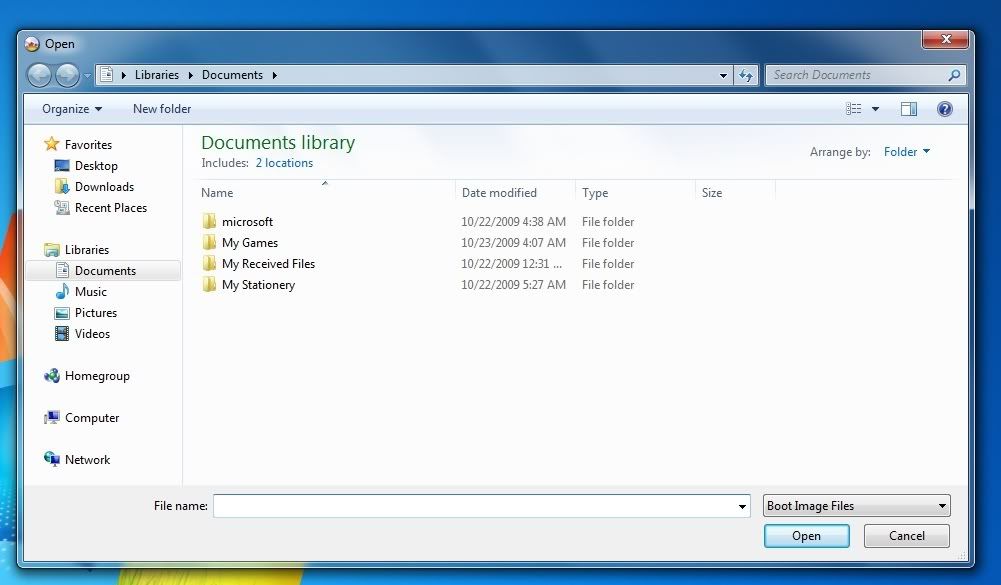Expand arrow after Documents in address bar

pyautogui.click(x=275, y=75)
